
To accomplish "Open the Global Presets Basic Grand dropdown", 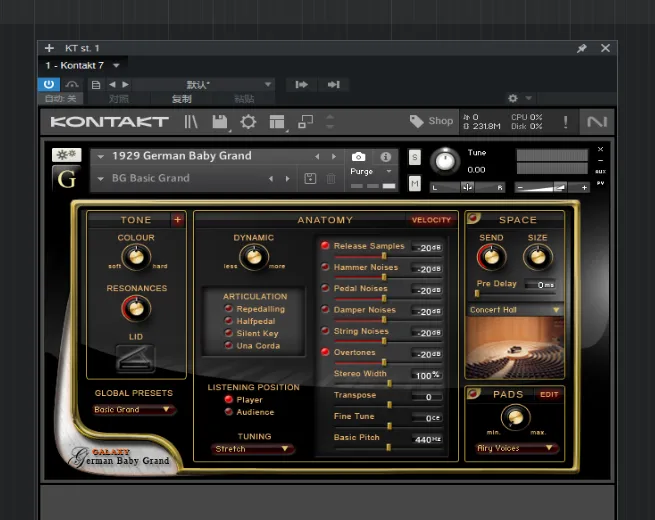I will click(133, 410).
